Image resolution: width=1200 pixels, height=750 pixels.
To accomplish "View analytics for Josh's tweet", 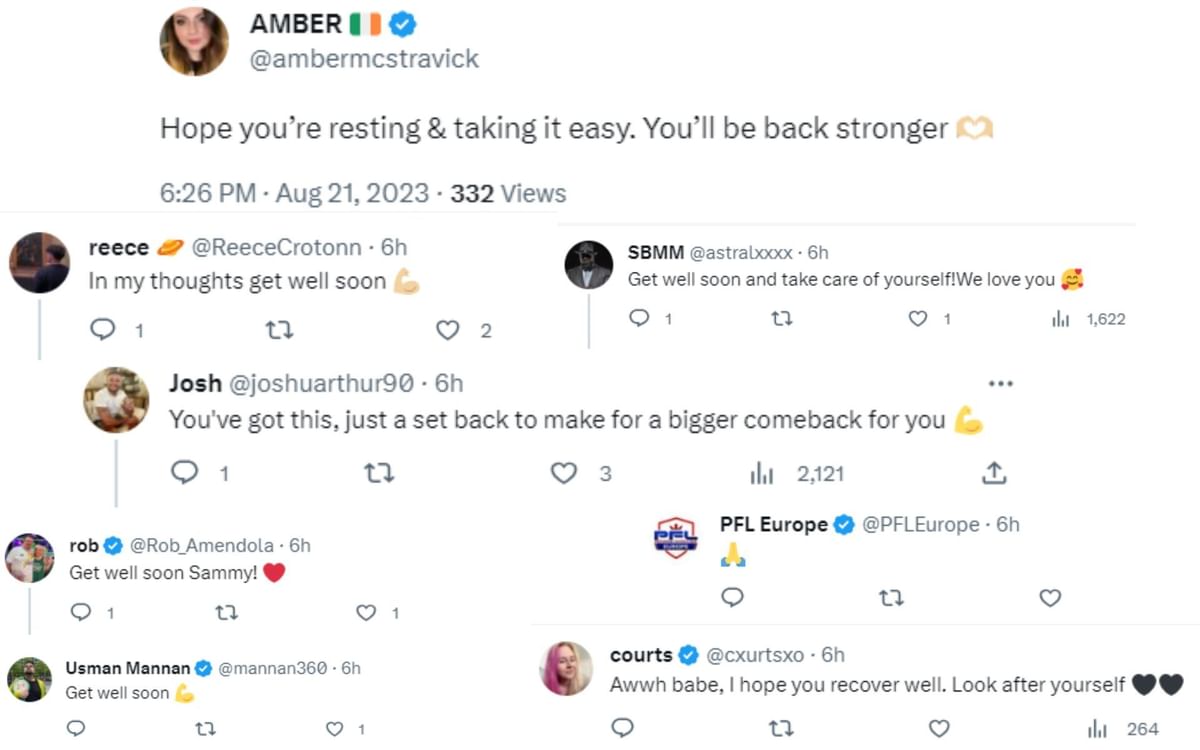I will [762, 474].
